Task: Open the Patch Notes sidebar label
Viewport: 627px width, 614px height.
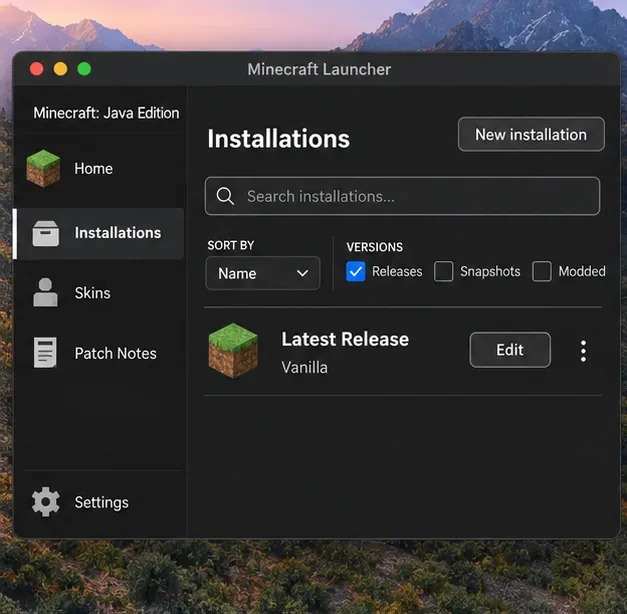Action: click(116, 354)
